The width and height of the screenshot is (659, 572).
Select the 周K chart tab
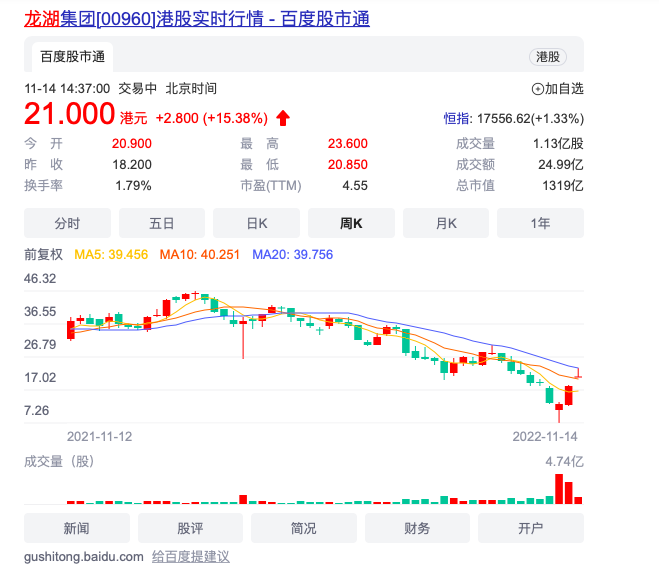[x=351, y=223]
